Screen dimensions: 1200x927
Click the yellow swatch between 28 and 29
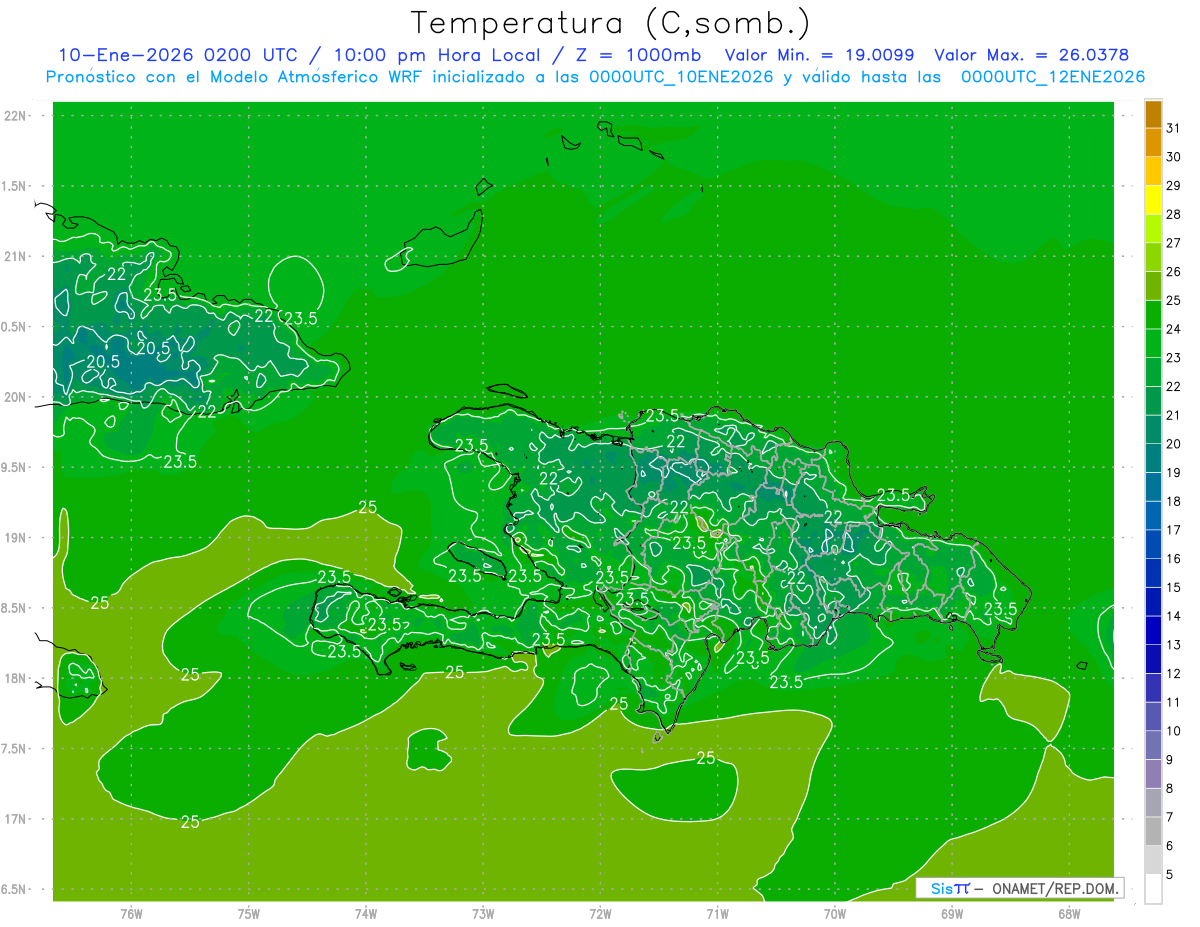[x=1154, y=200]
